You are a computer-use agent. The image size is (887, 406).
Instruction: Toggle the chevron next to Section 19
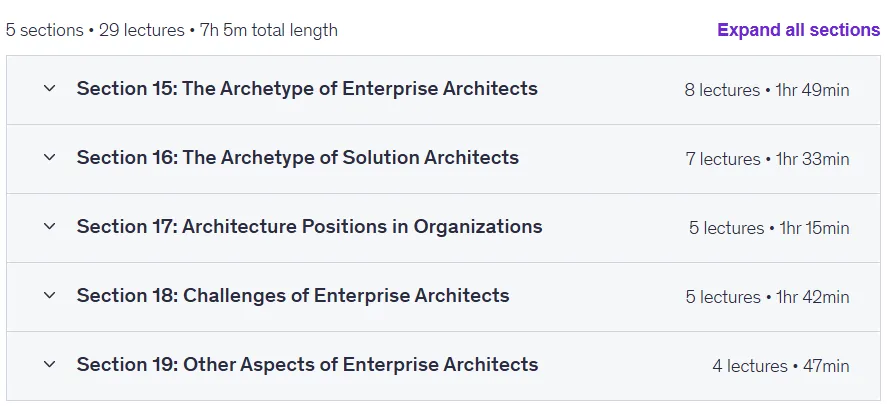pos(50,364)
